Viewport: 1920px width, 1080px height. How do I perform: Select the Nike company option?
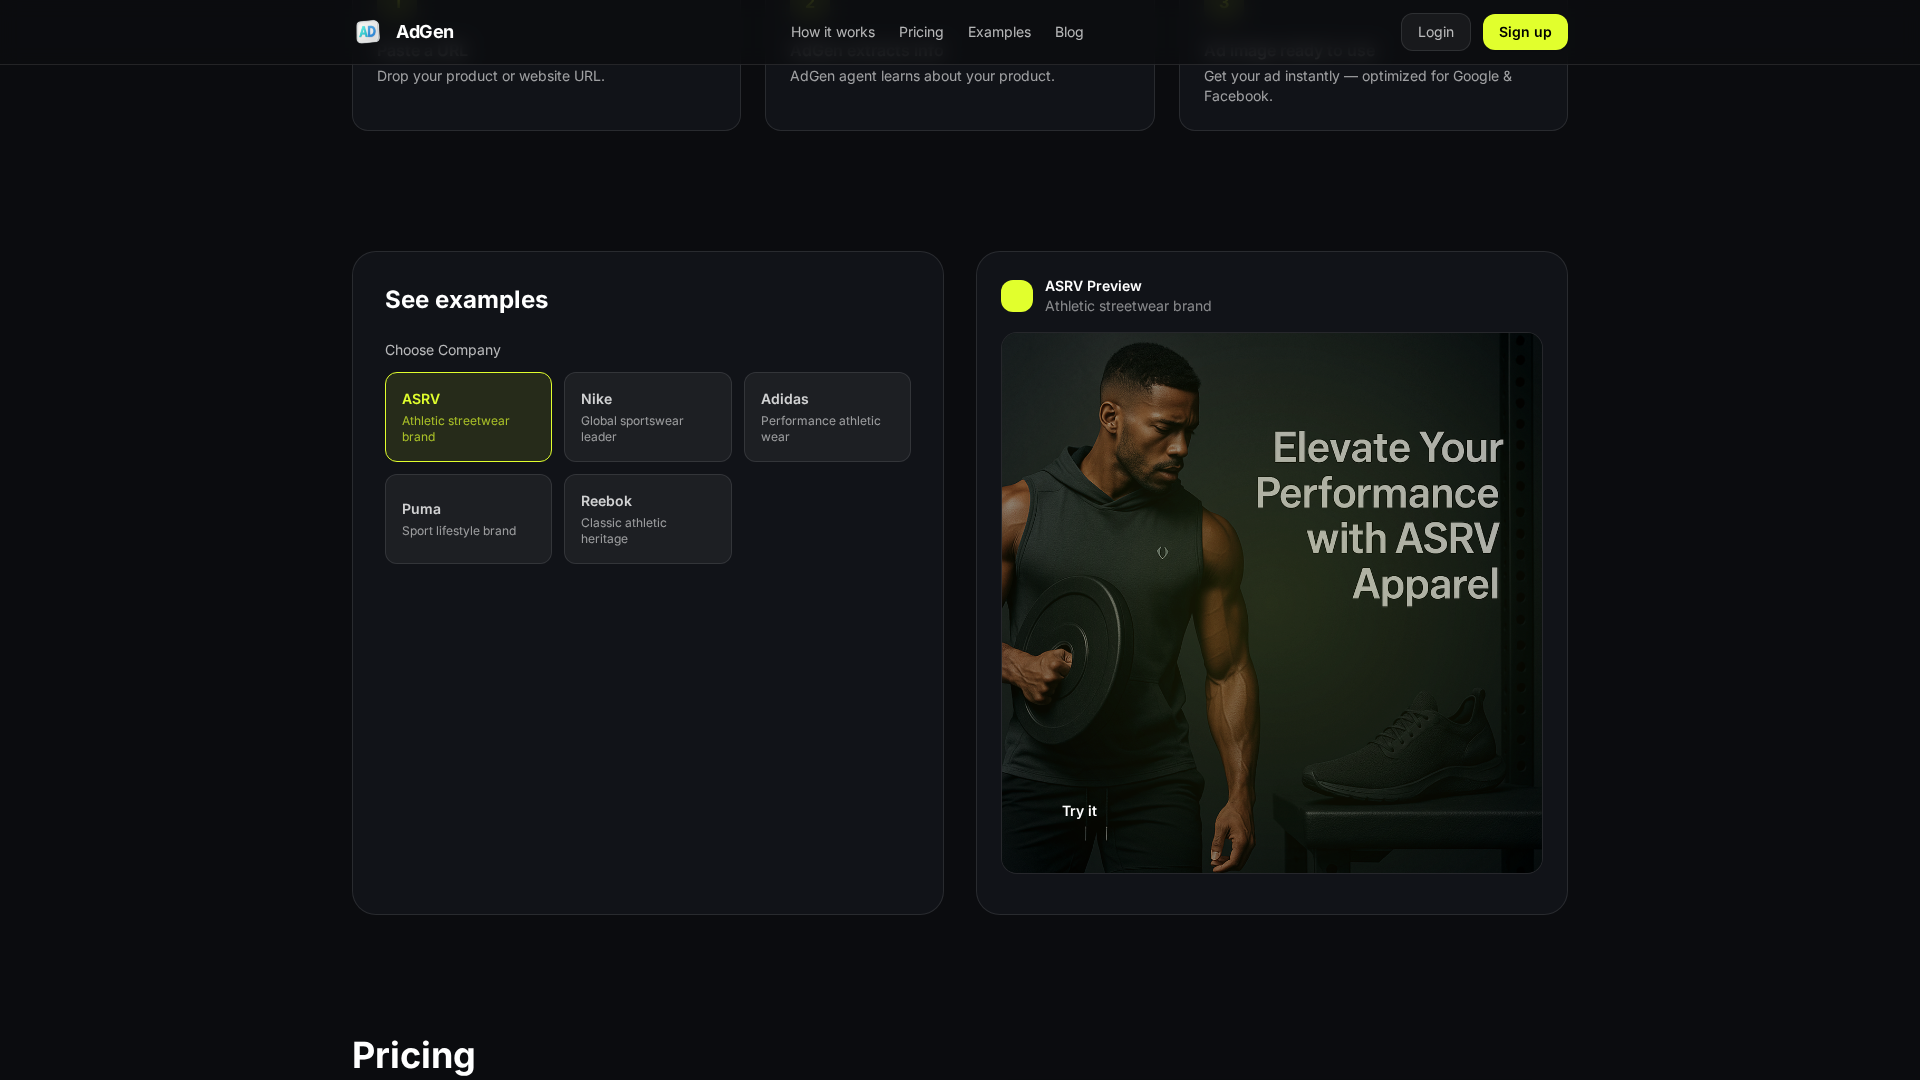647,417
